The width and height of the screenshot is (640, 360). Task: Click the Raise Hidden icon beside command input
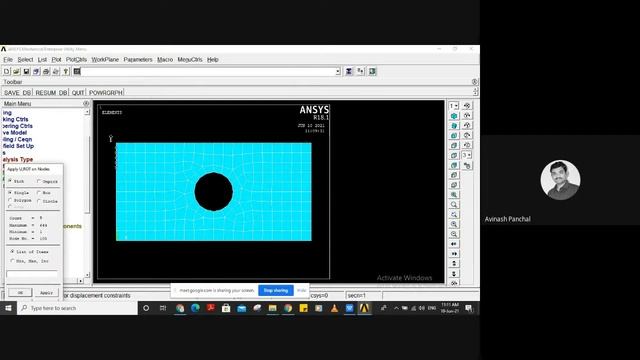349,71
